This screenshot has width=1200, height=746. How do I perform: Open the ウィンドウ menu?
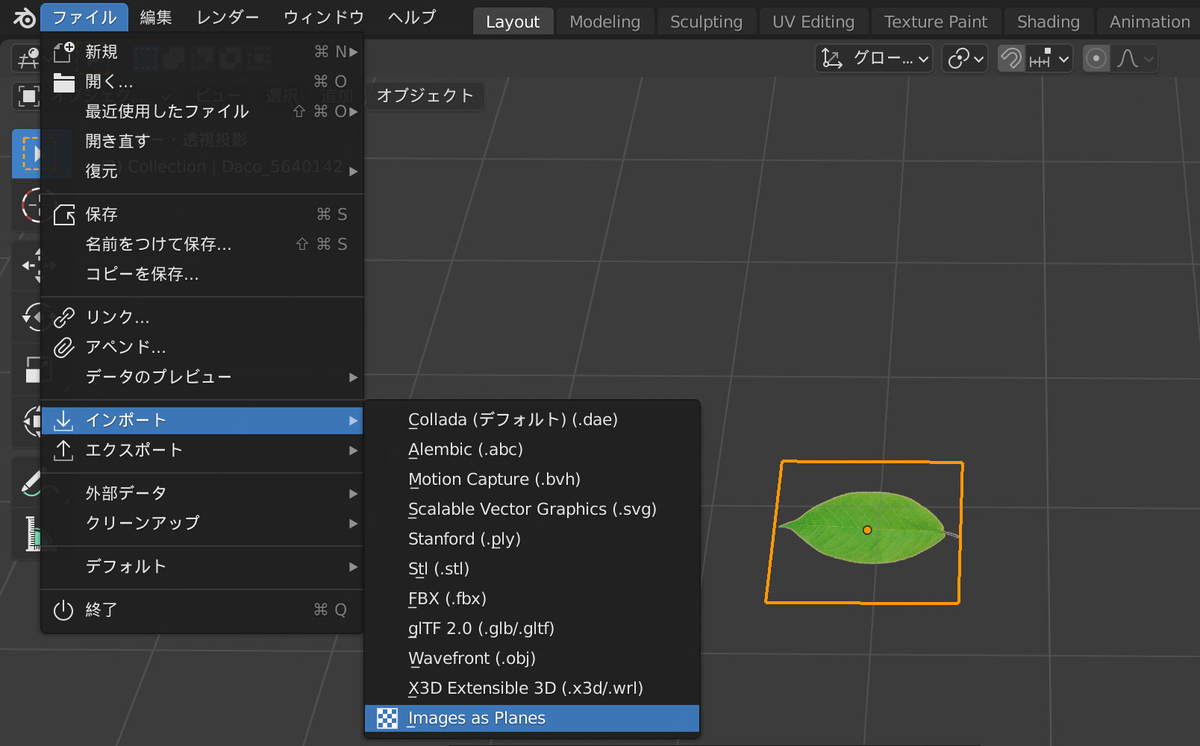click(x=324, y=17)
